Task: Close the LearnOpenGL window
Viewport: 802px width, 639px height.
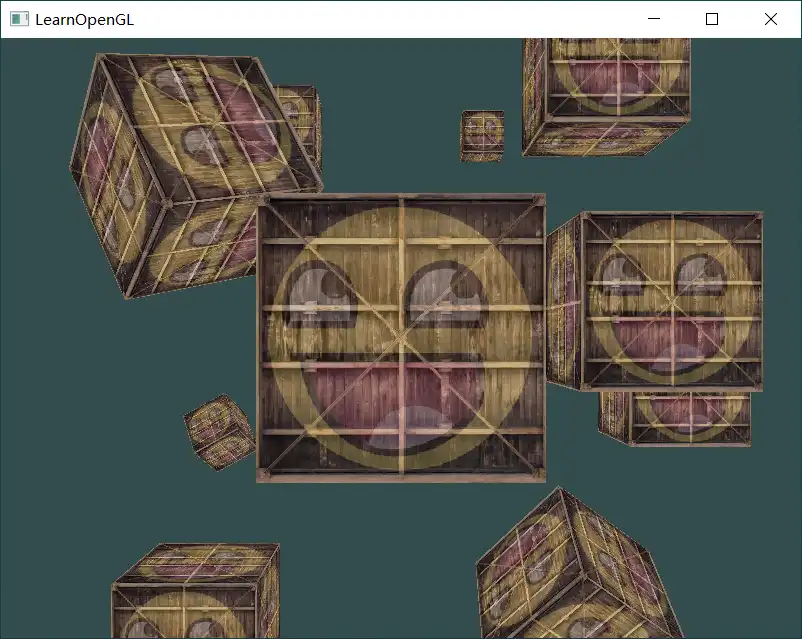Action: click(770, 19)
